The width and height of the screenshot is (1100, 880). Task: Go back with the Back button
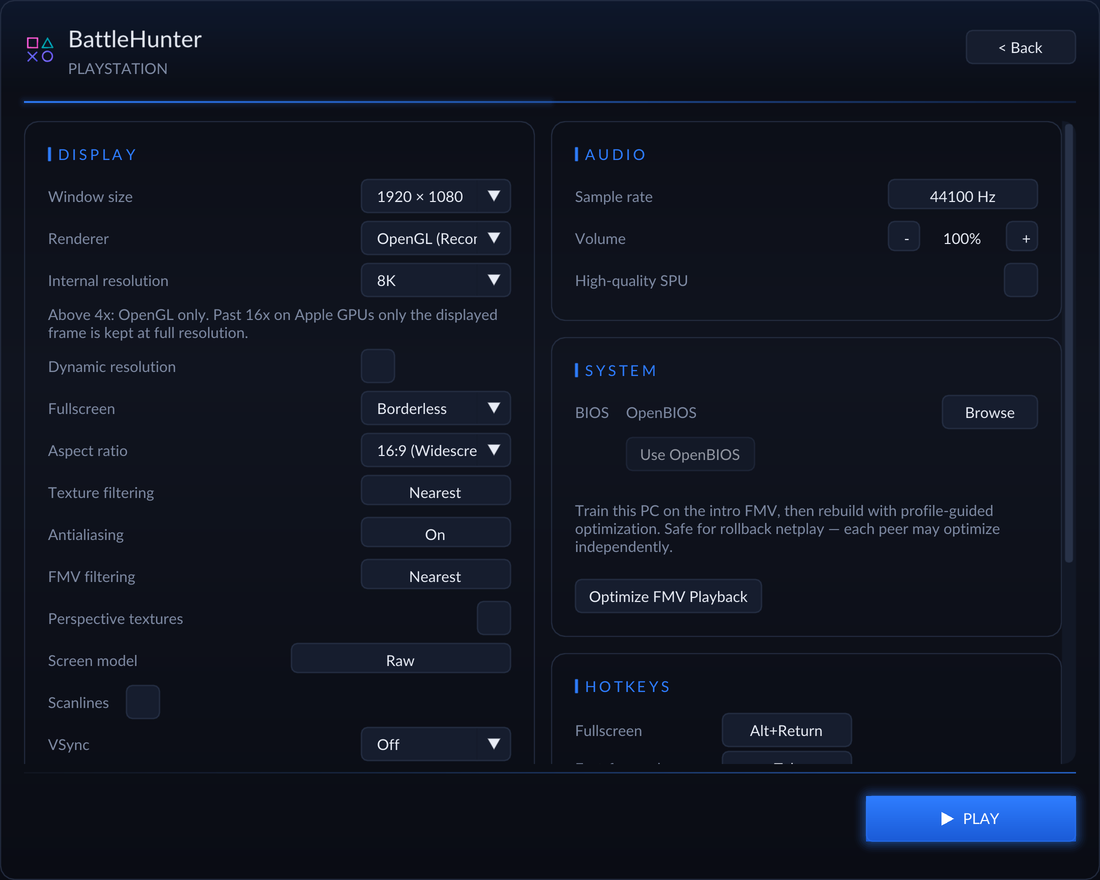pos(1020,48)
